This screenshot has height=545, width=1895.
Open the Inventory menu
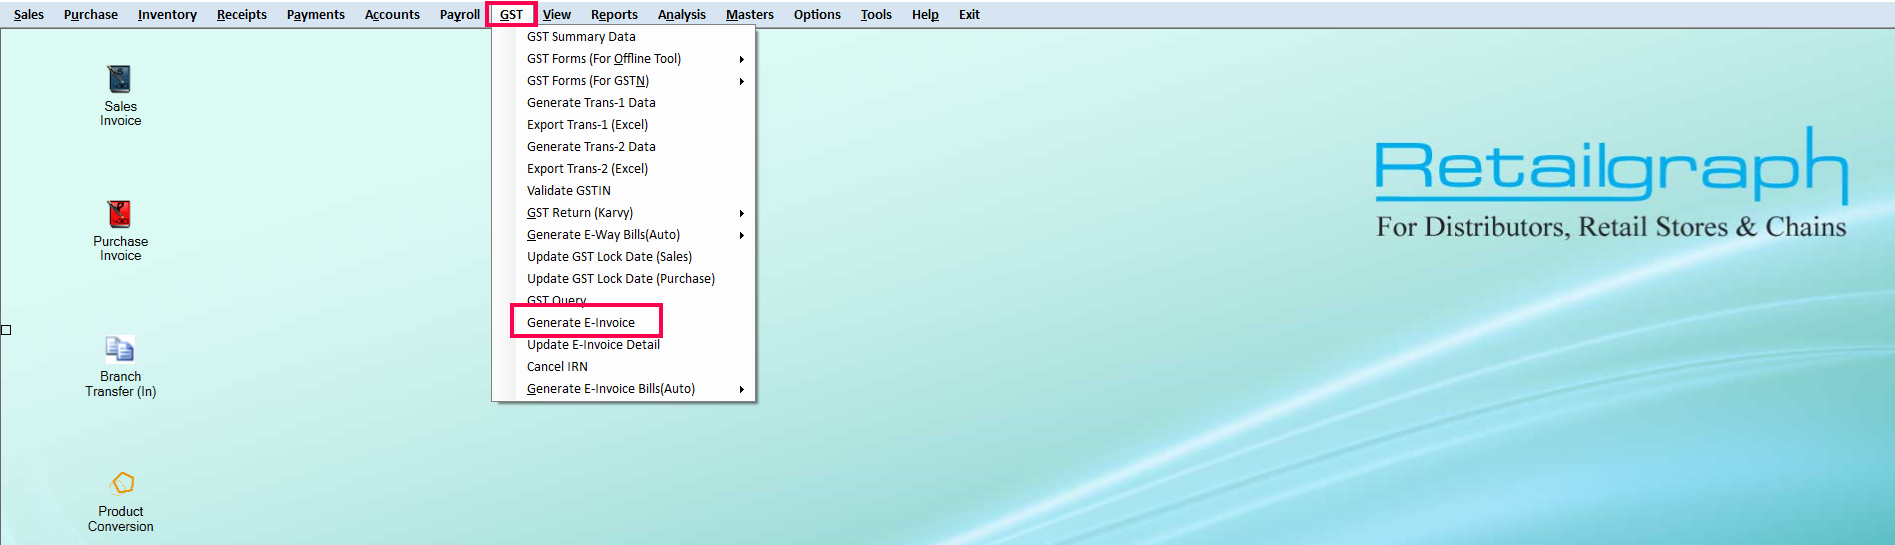point(167,14)
